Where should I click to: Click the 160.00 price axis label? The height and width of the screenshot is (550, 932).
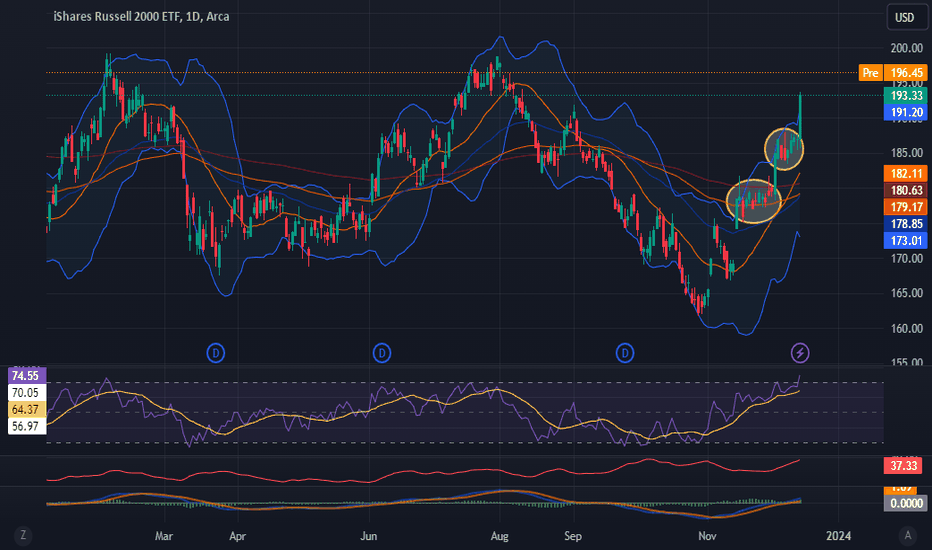pyautogui.click(x=906, y=328)
